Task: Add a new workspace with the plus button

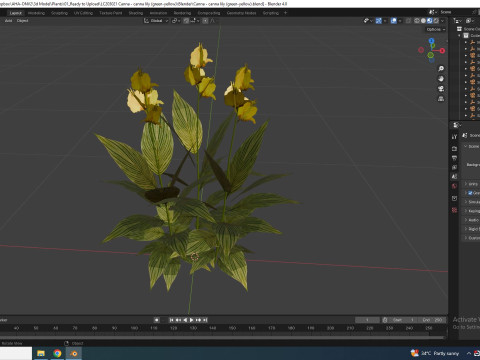Action: click(285, 13)
